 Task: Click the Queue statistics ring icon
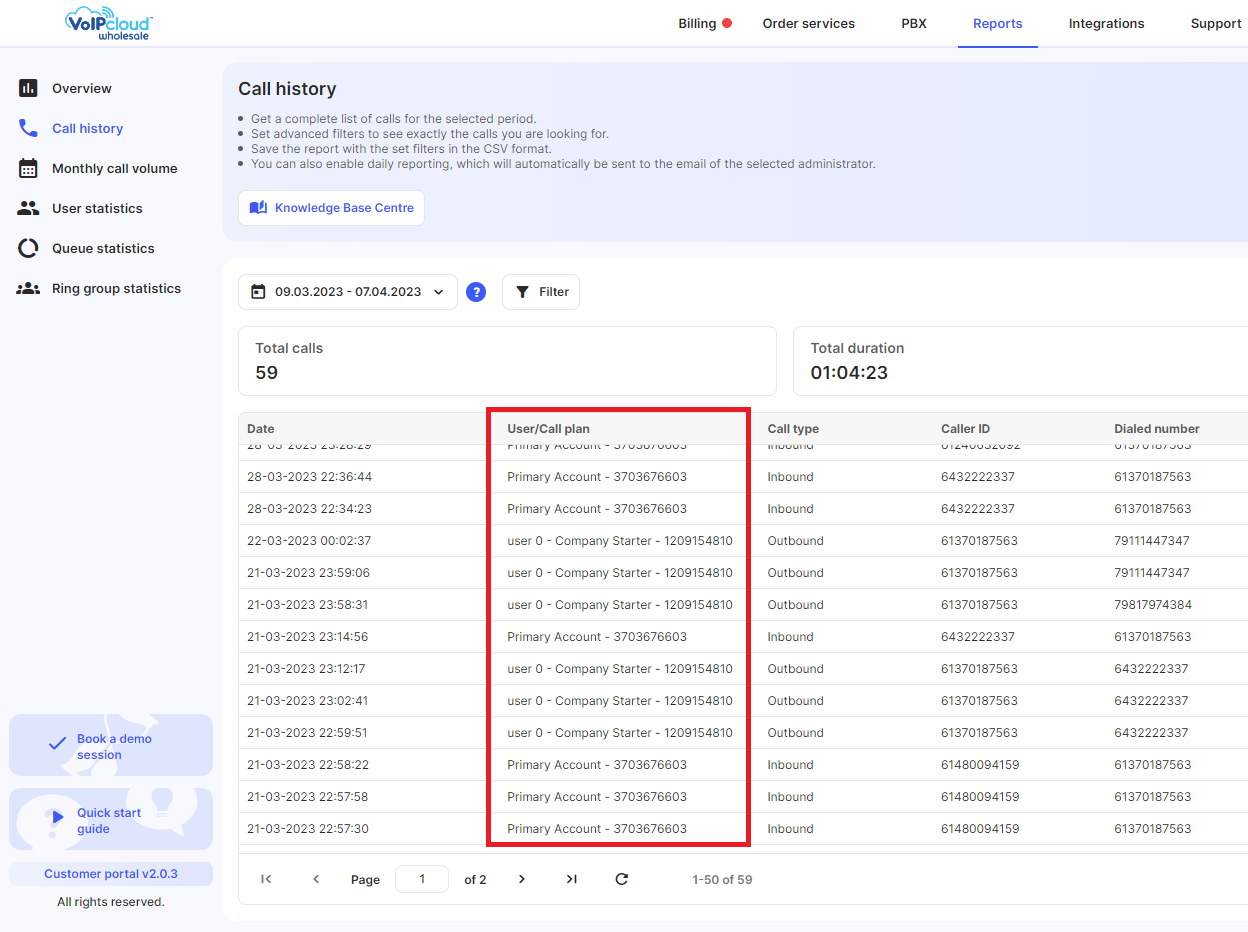[28, 248]
